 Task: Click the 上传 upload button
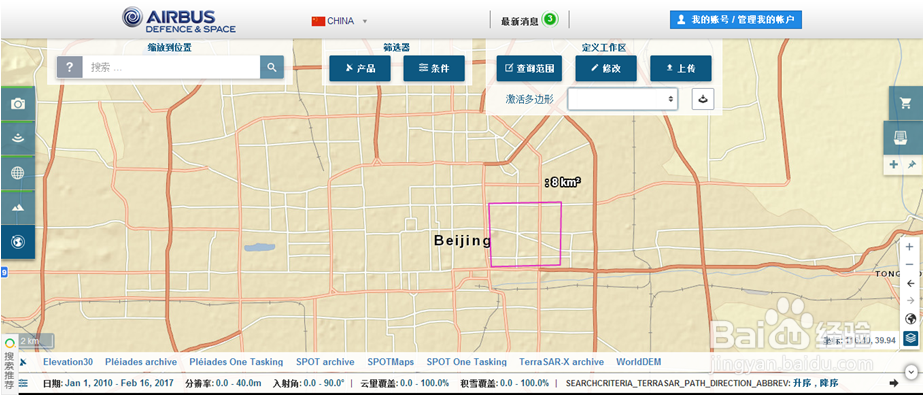click(x=681, y=68)
